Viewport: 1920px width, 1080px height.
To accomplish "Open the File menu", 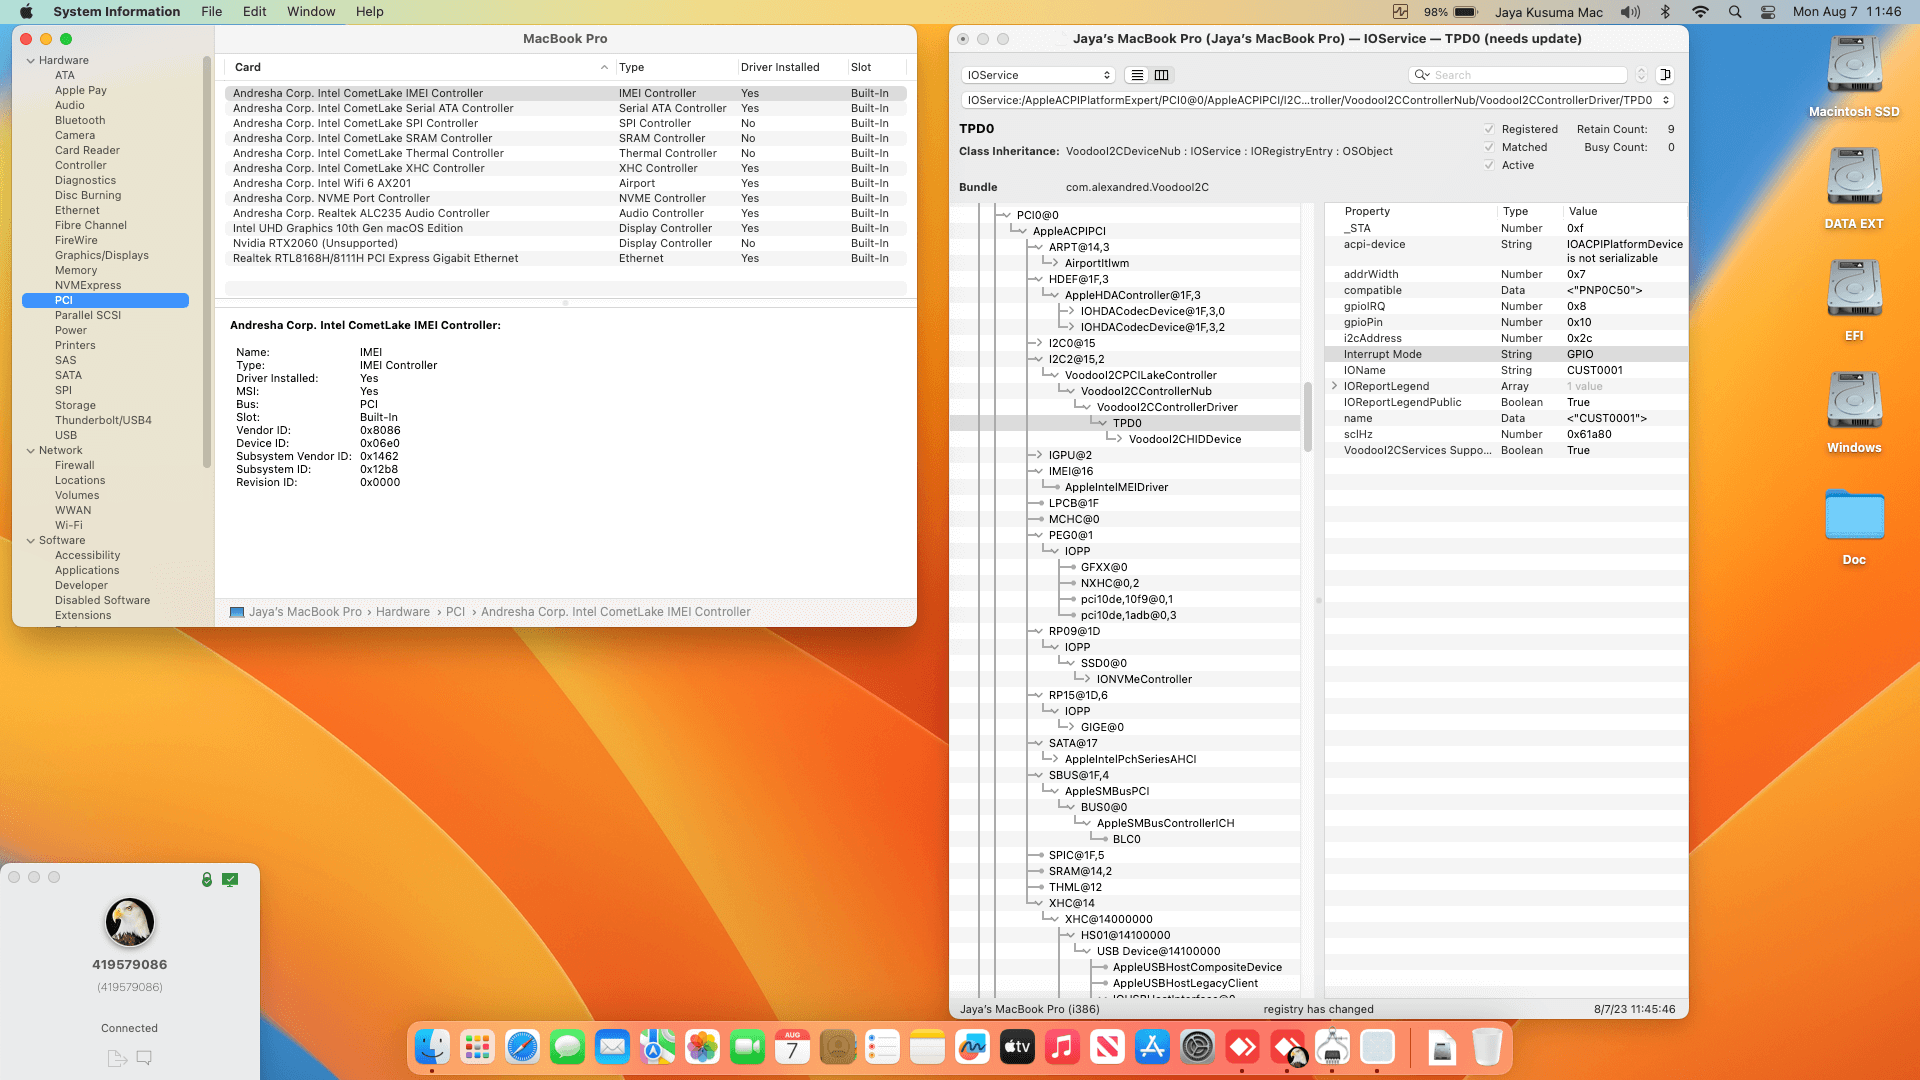I will pos(211,12).
